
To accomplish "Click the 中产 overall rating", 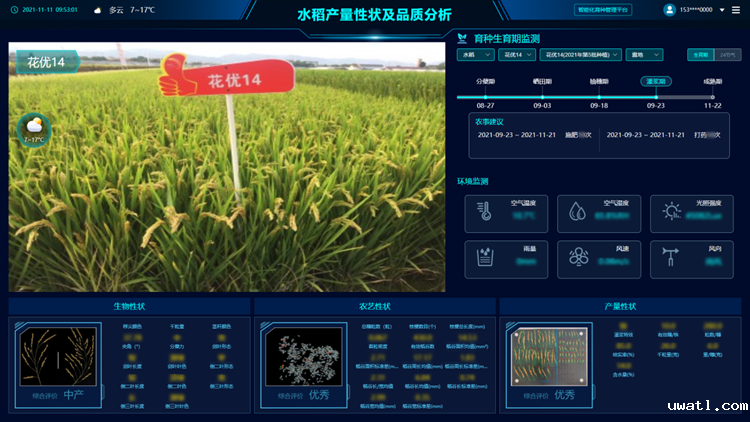I will [x=73, y=395].
